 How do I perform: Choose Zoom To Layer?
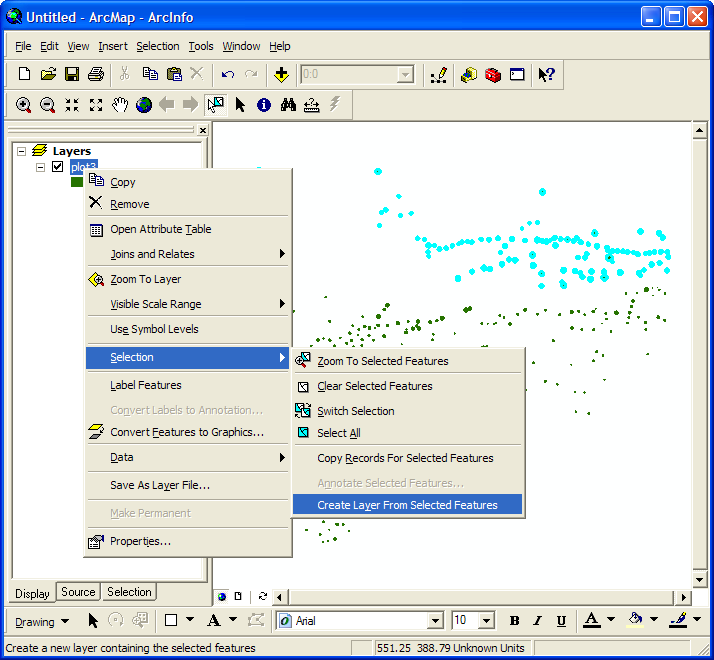[188, 279]
